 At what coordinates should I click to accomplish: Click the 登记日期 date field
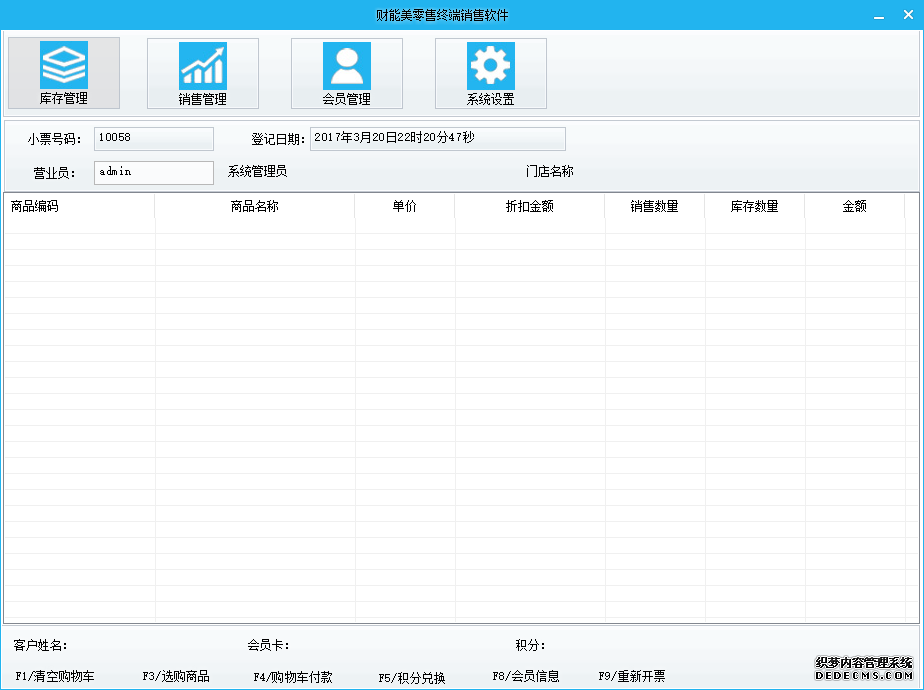[437, 138]
